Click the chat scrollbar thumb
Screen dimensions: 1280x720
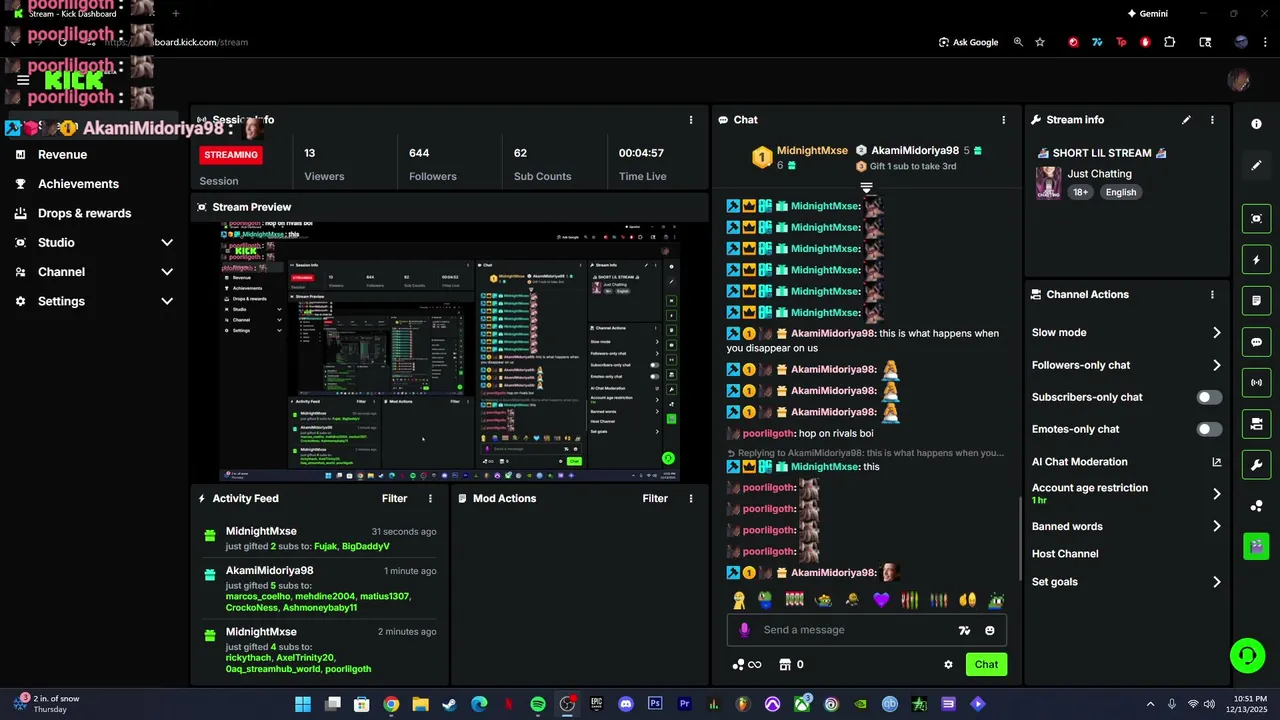1019,538
